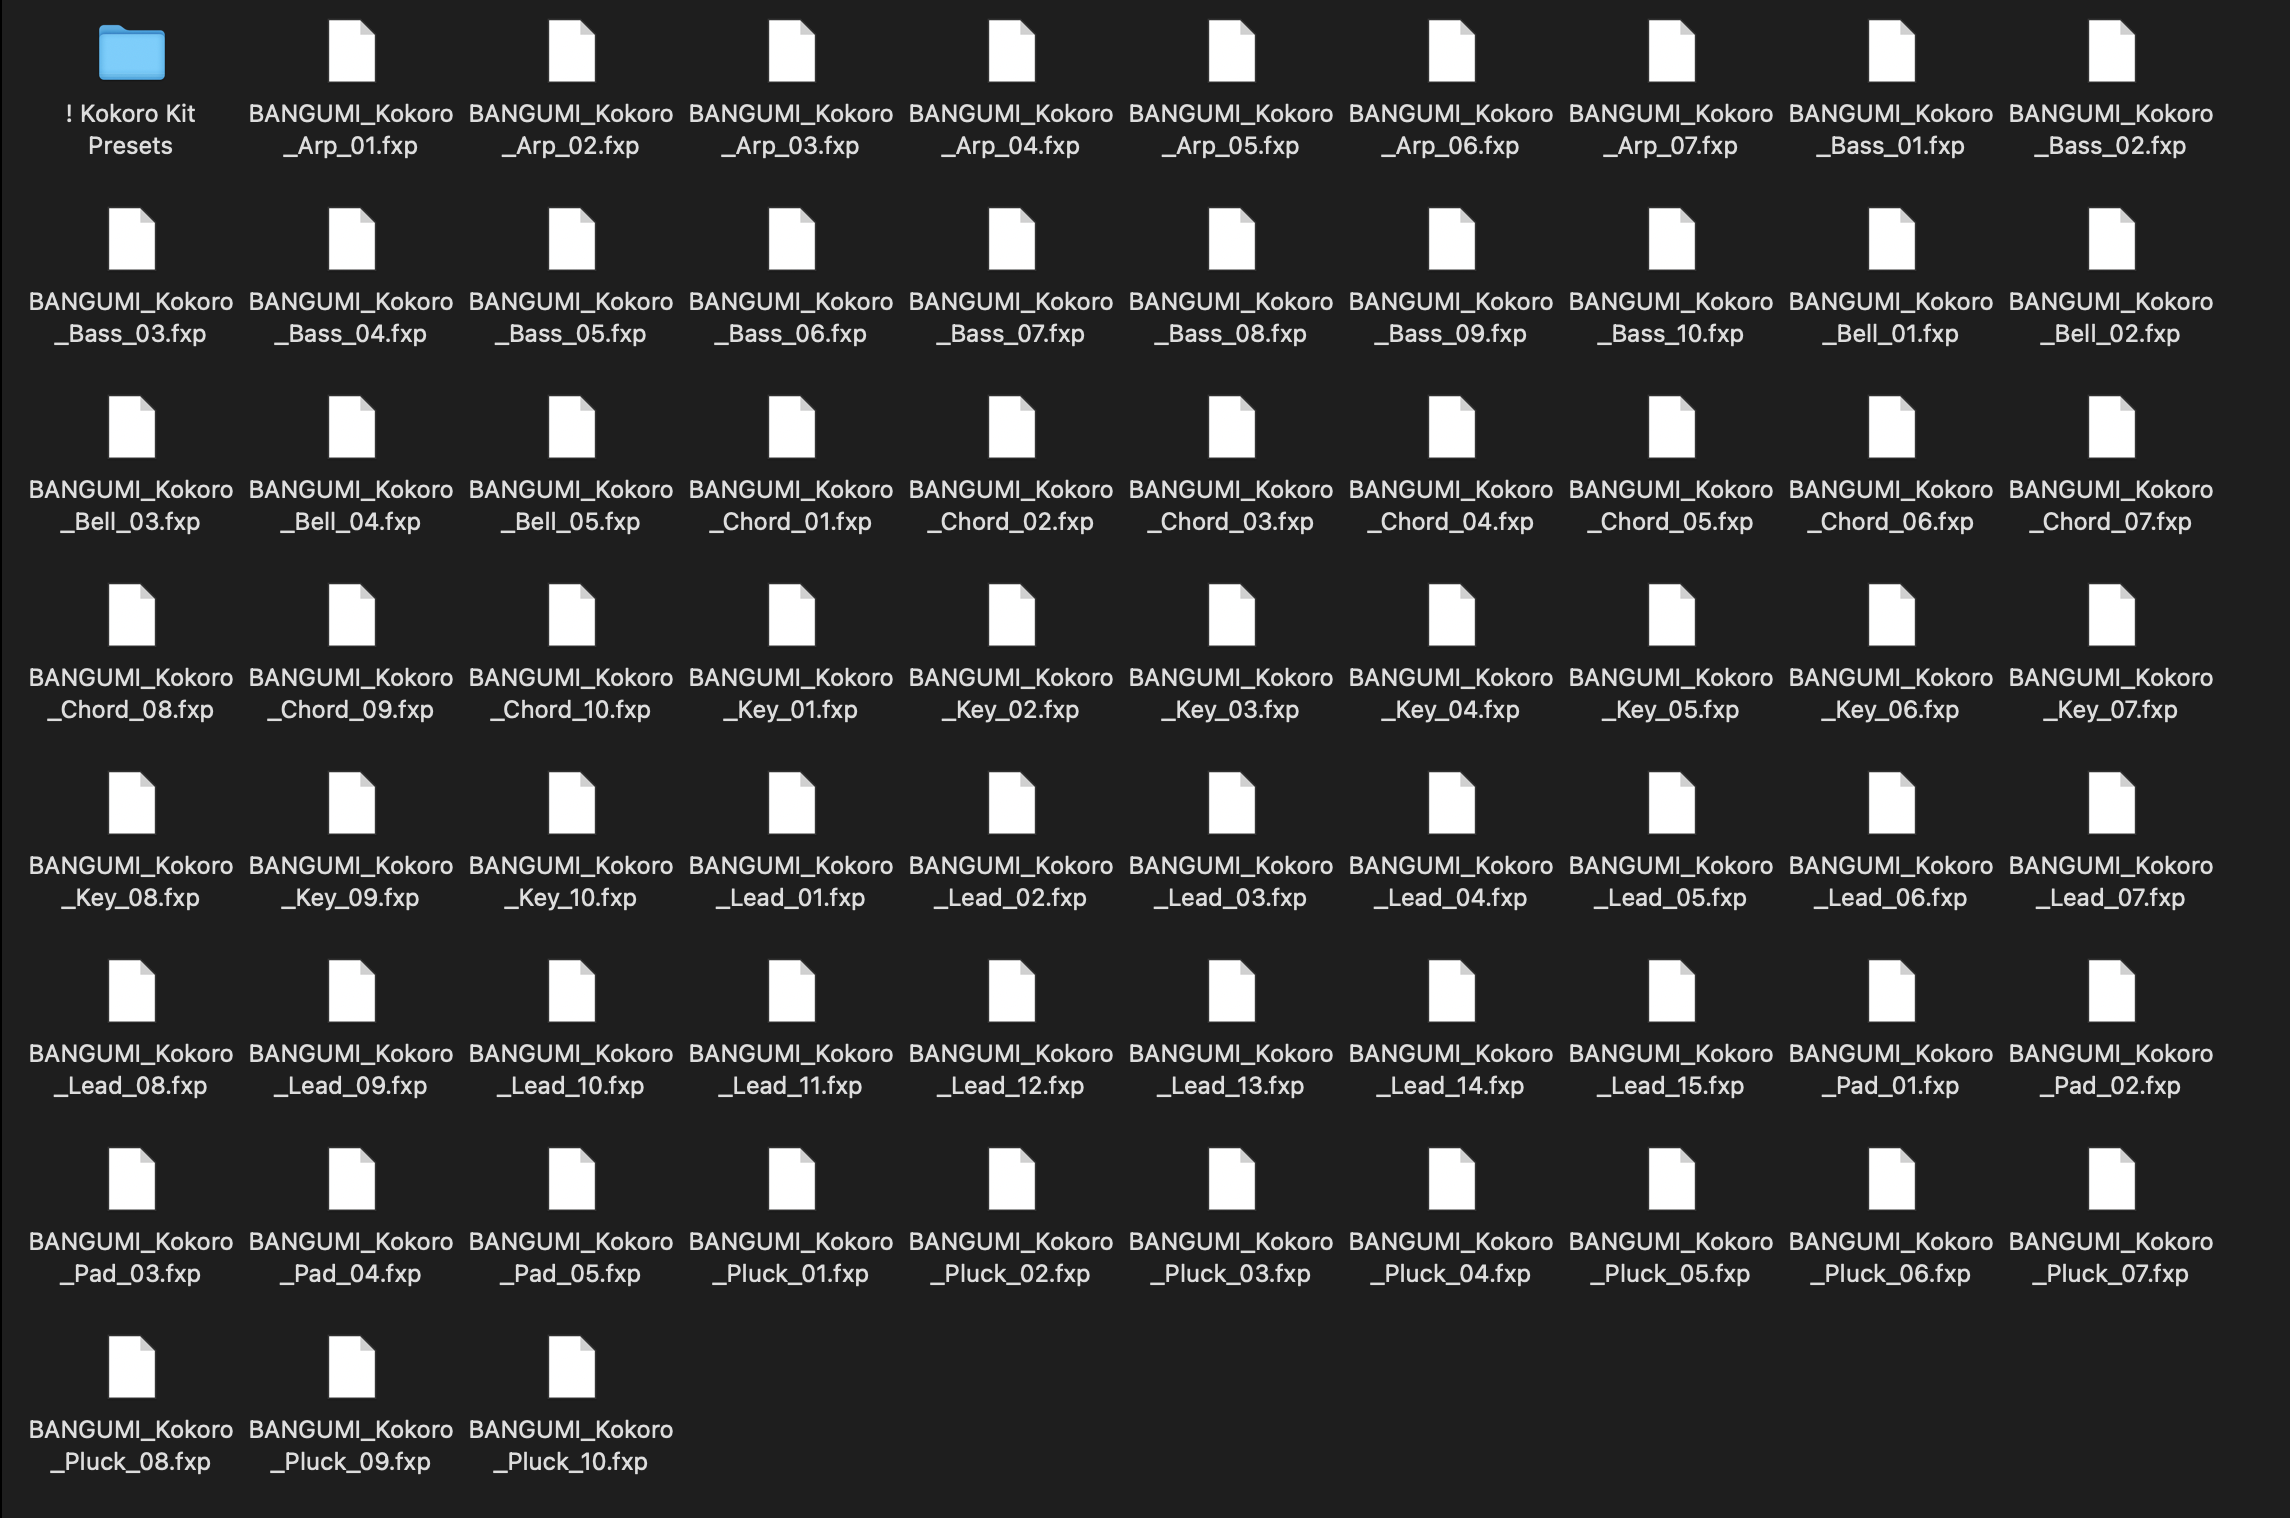Select the BANGUMI_Kokoro_Pluck_10.fxp file icon
This screenshot has height=1518, width=2290.
[571, 1367]
